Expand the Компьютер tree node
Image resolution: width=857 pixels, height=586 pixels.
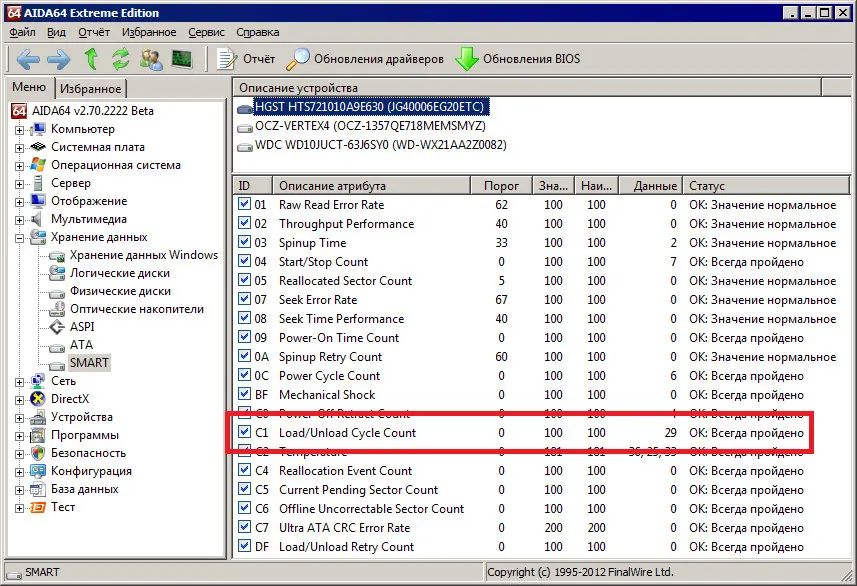[20, 130]
